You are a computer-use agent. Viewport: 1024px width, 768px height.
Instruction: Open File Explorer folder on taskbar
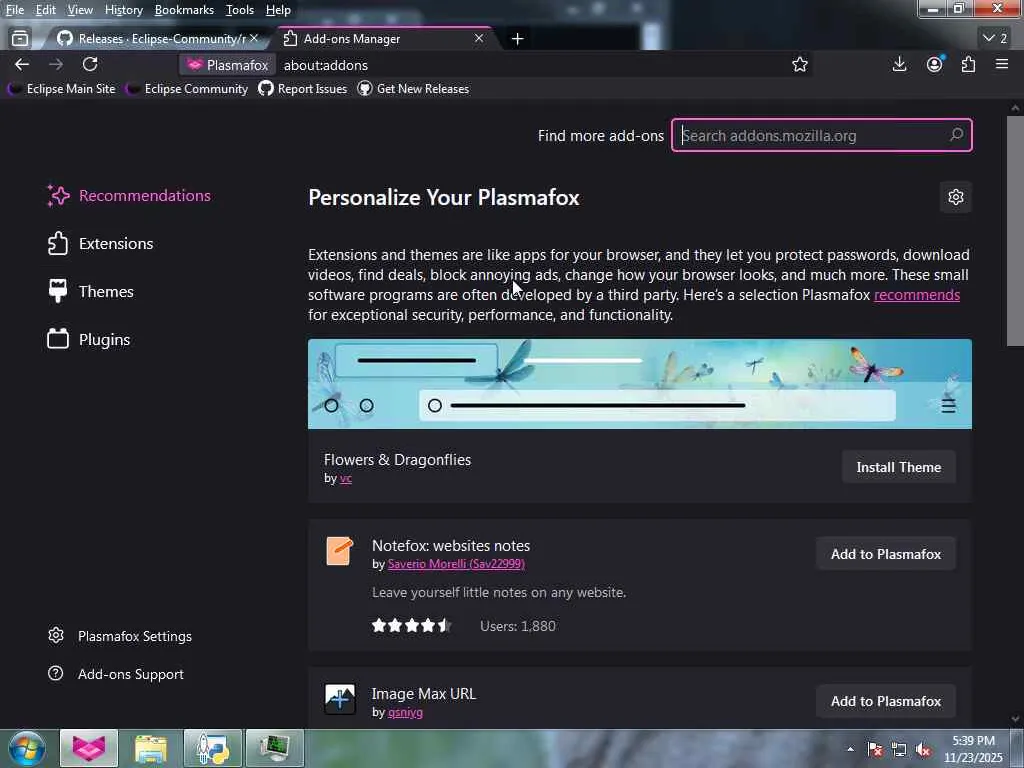pyautogui.click(x=151, y=748)
